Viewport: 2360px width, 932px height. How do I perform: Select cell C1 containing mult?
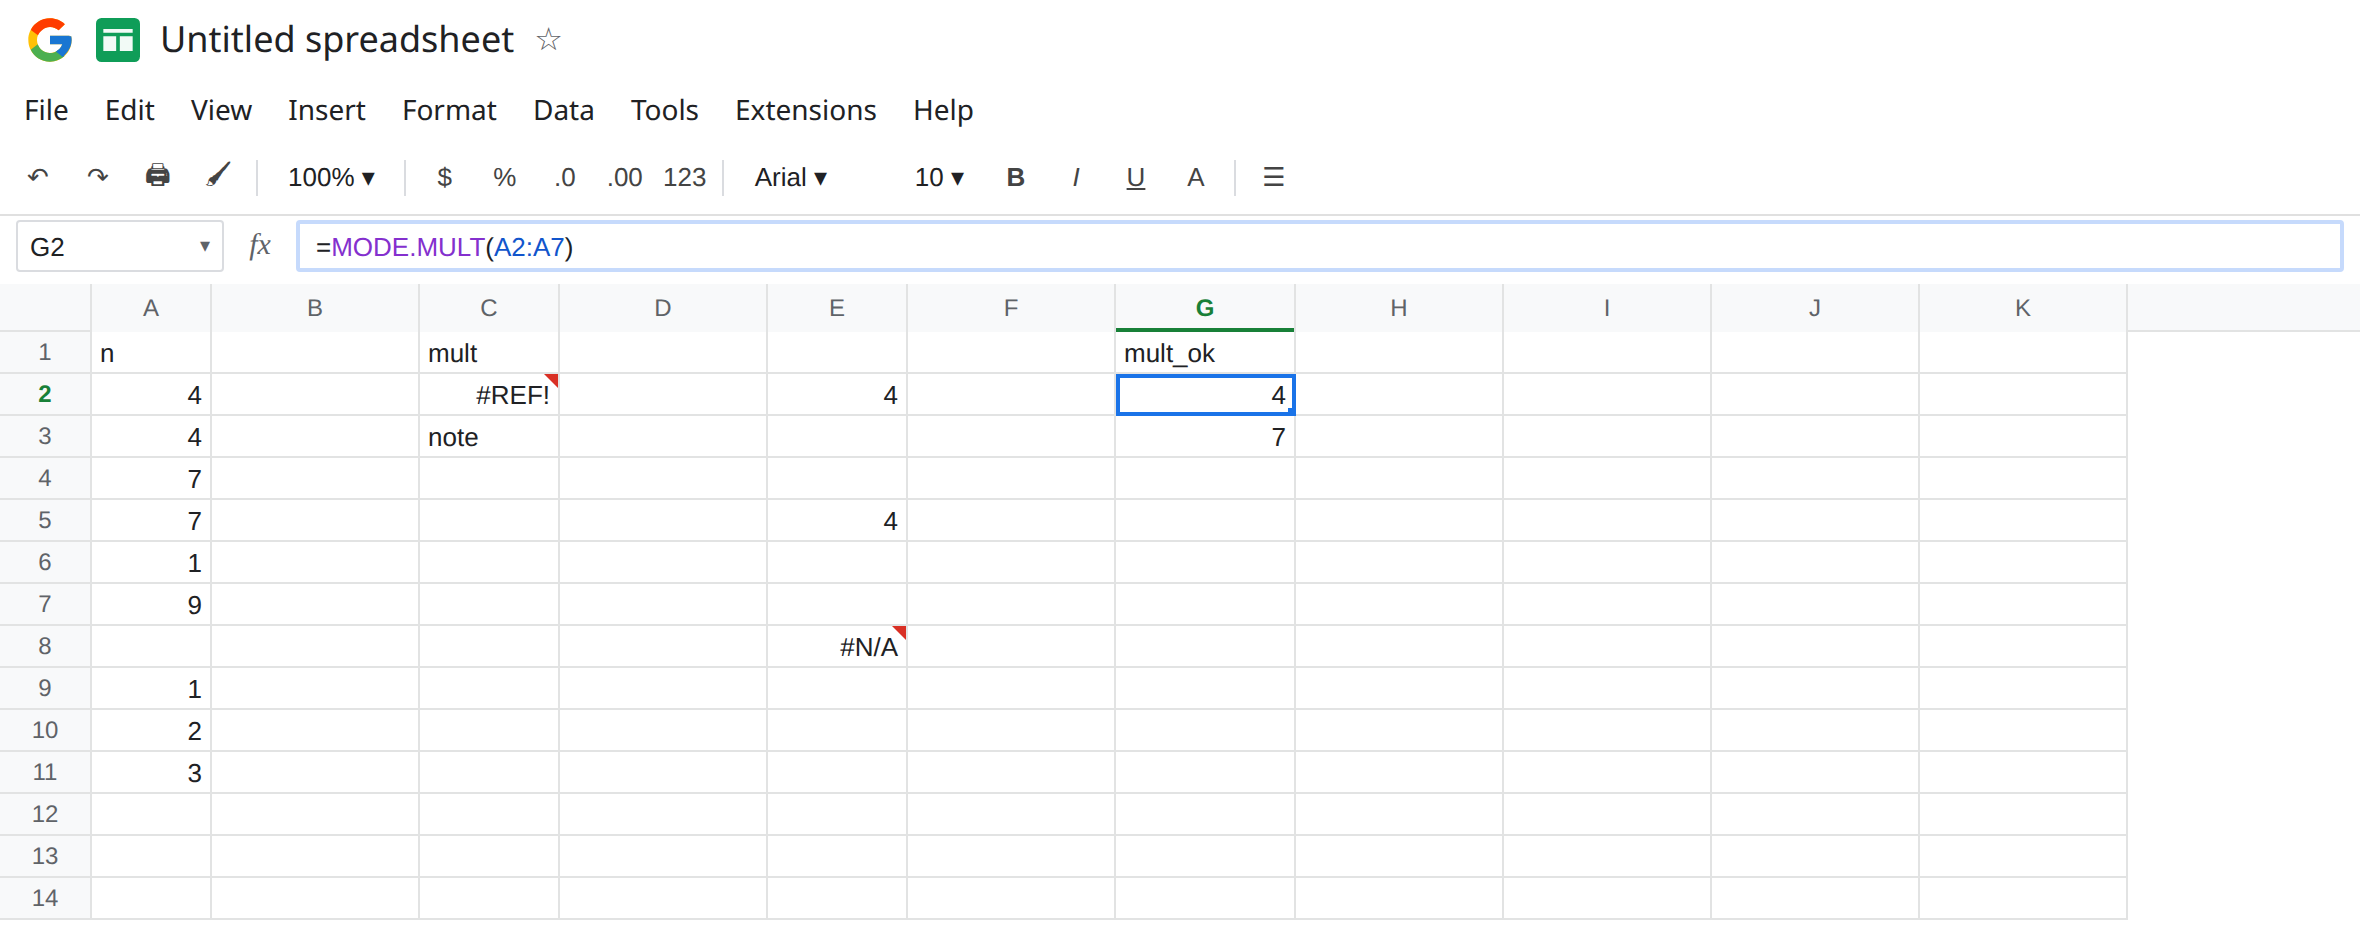[489, 353]
